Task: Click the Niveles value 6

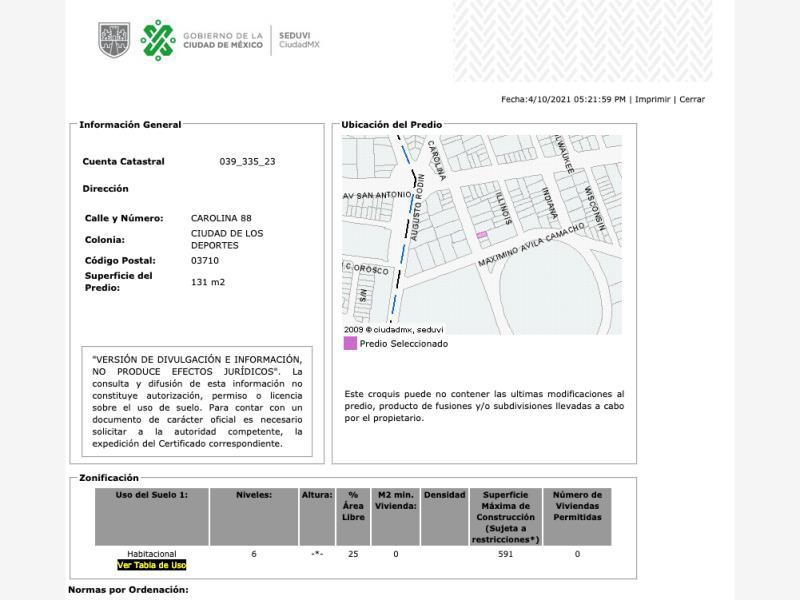Action: pos(254,554)
